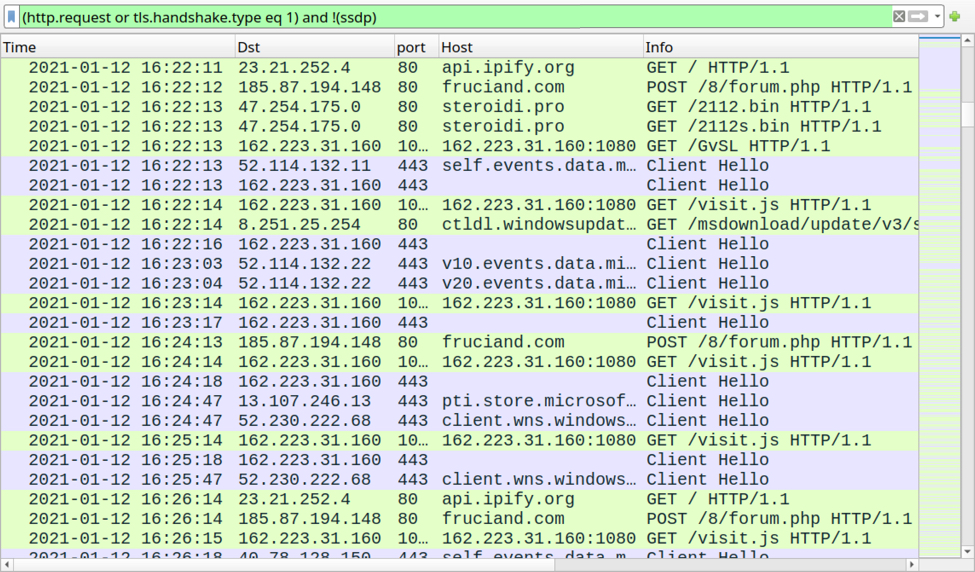Select the 16:25:14 GET /visit.js packet
Image resolution: width=975 pixels, height=572 pixels.
[460, 440]
